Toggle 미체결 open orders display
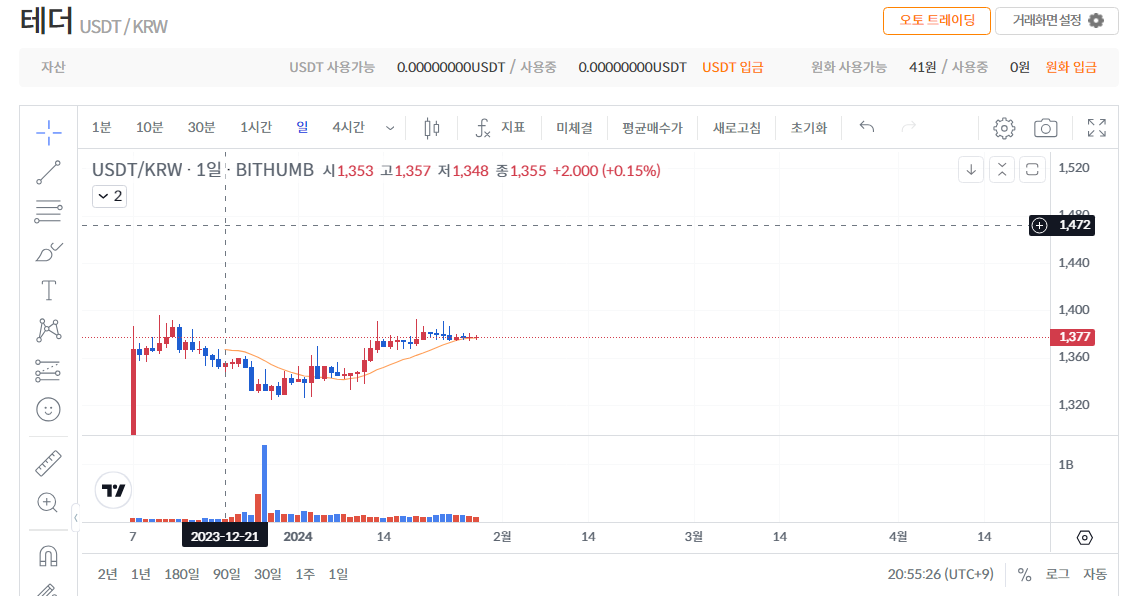Viewport: 1123px width, 602px height. click(574, 128)
